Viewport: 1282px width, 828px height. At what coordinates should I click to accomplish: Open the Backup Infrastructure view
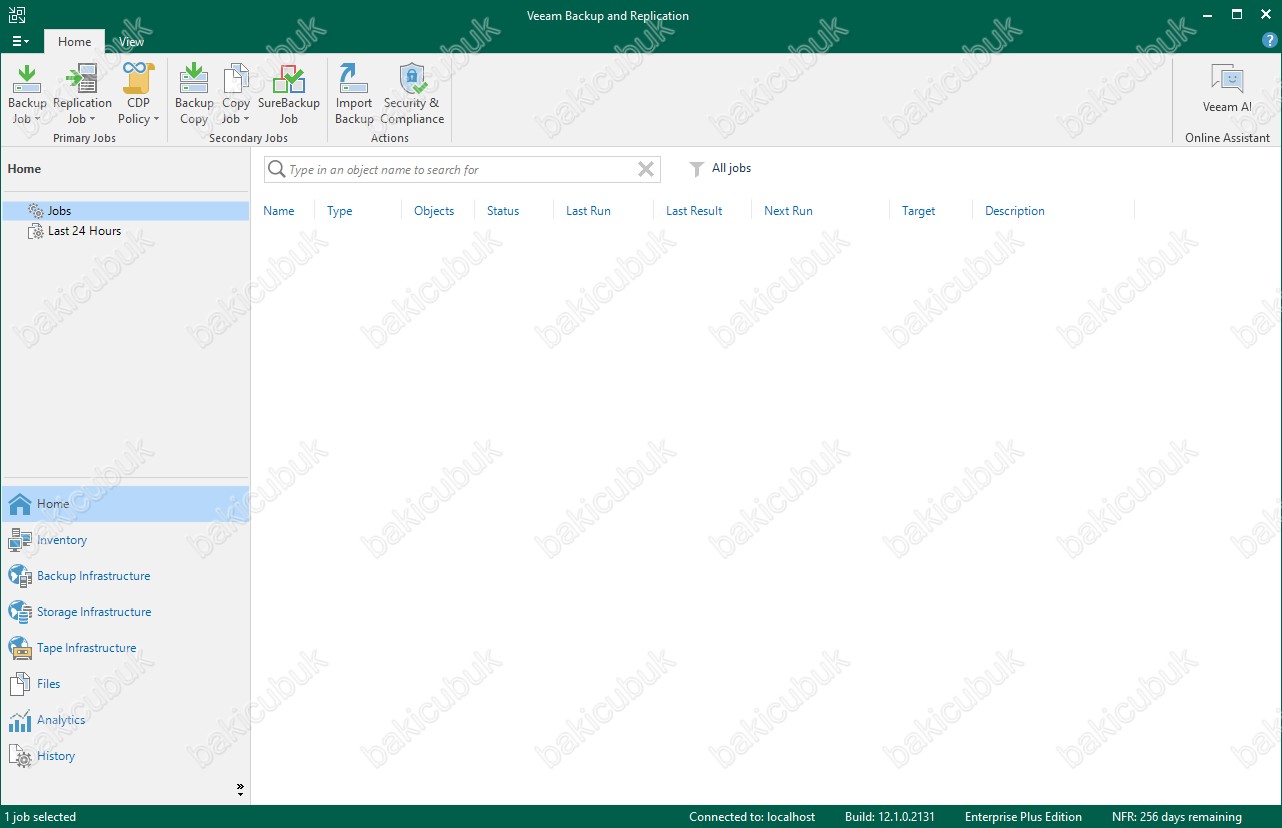point(93,576)
